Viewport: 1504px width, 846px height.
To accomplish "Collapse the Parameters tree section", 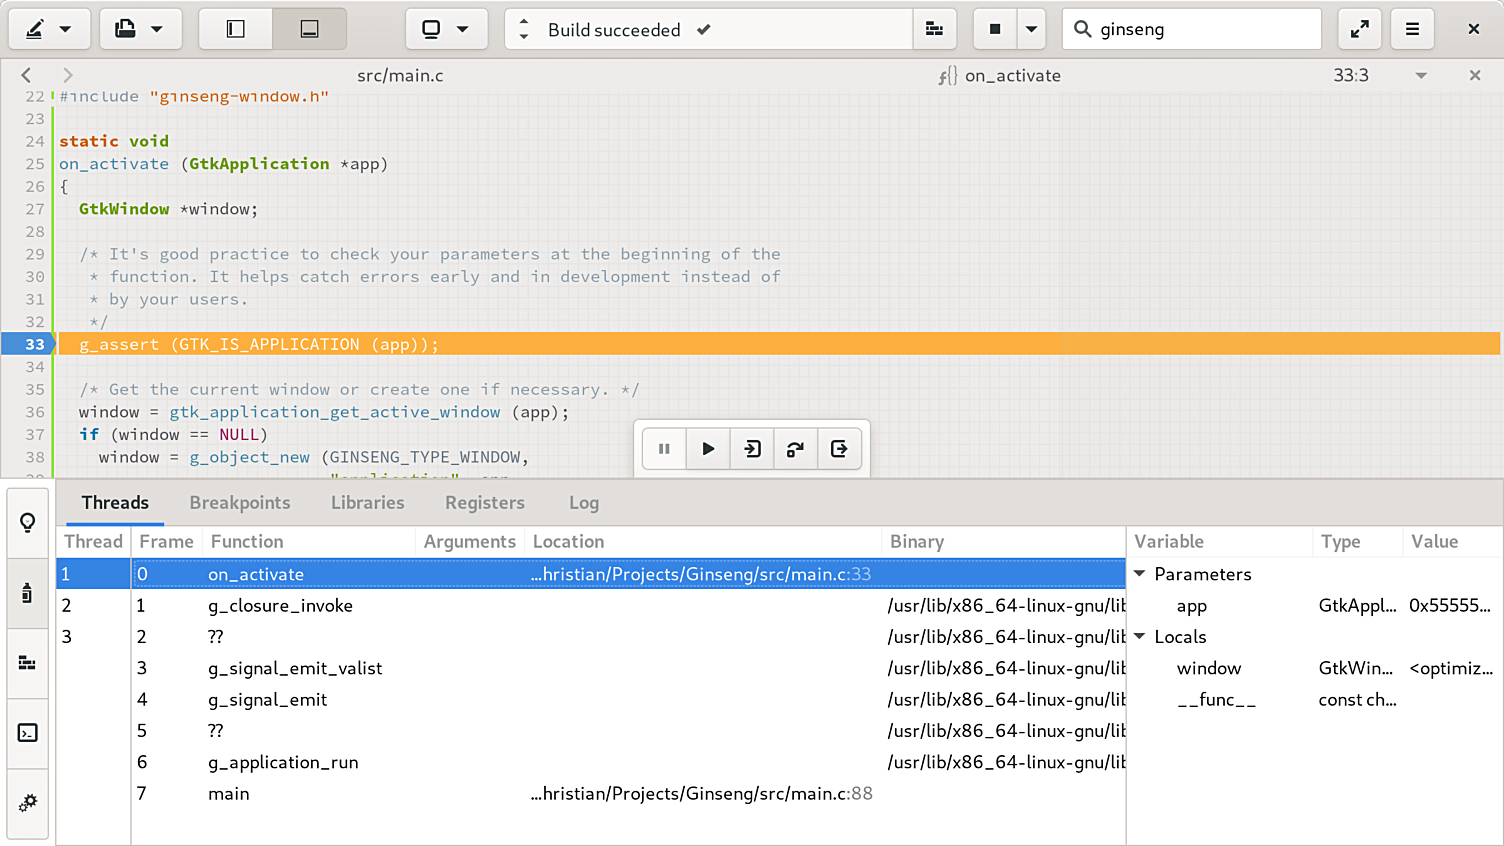I will (1140, 574).
